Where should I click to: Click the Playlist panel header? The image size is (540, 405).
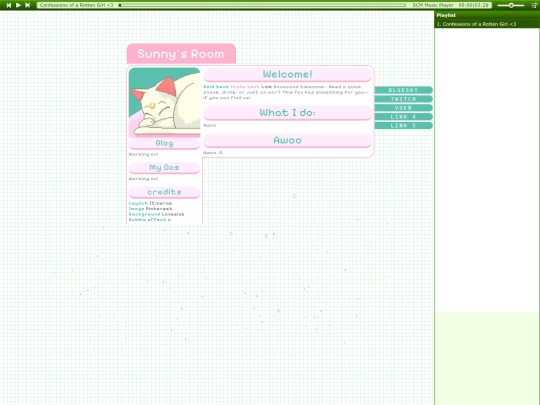point(486,15)
